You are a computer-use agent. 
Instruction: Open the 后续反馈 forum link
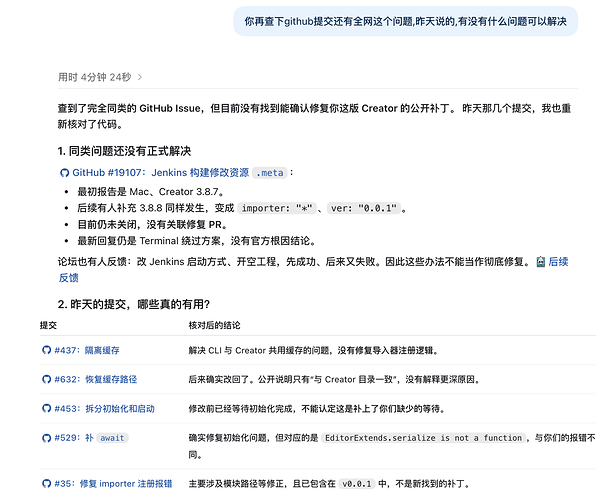point(558,262)
